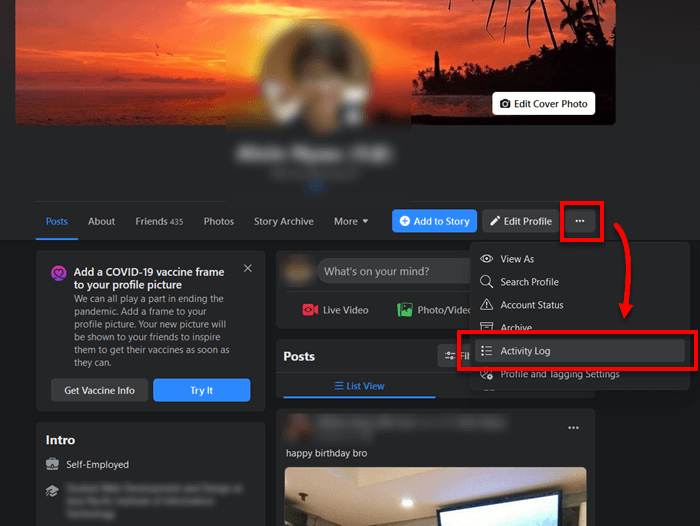Close the COVID-19 vaccine frame card
The width and height of the screenshot is (700, 526).
point(248,268)
